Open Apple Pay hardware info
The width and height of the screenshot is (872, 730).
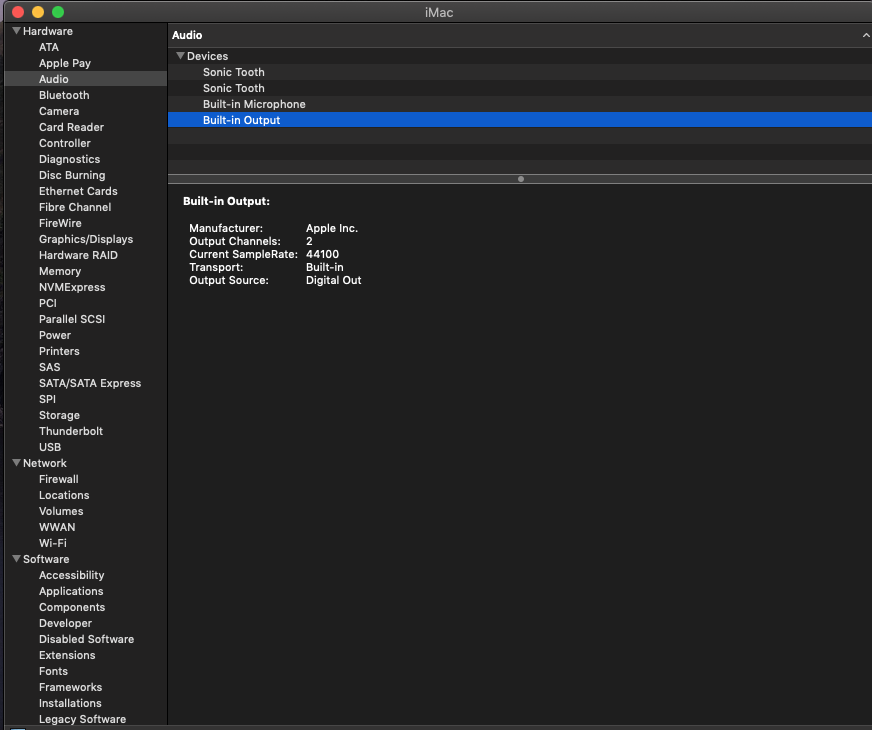tap(65, 63)
